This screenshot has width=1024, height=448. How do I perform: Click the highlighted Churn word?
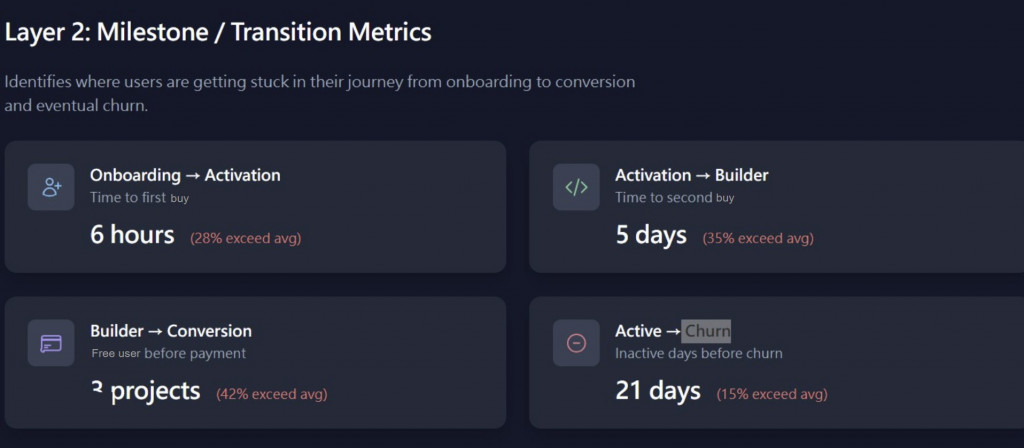(707, 331)
